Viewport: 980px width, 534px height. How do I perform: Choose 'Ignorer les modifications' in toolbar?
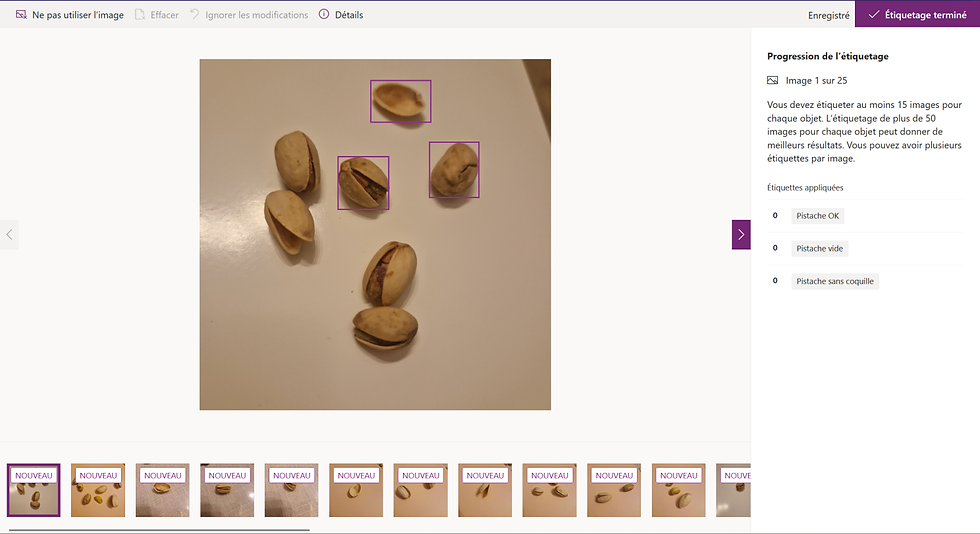click(x=257, y=14)
